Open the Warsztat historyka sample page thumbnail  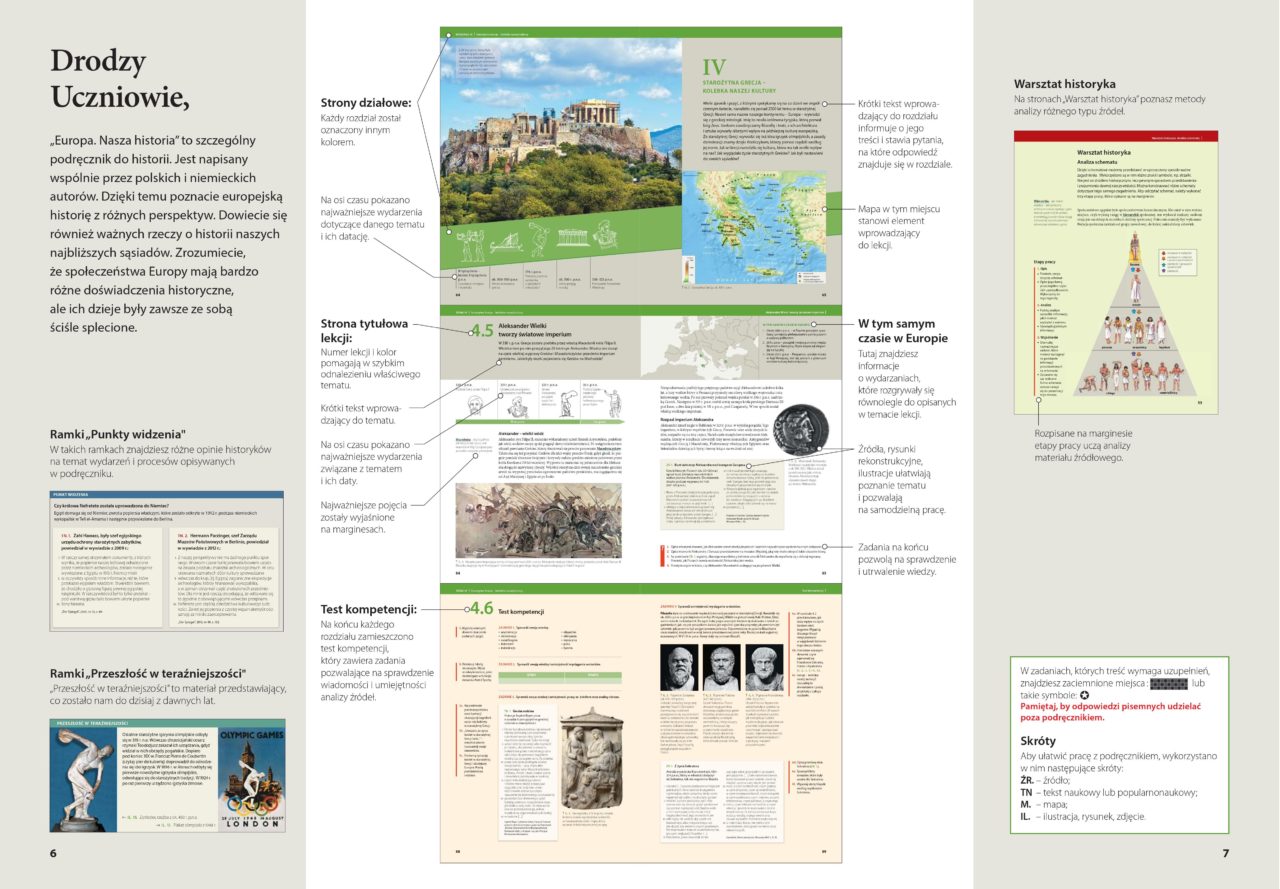[x=1115, y=272]
